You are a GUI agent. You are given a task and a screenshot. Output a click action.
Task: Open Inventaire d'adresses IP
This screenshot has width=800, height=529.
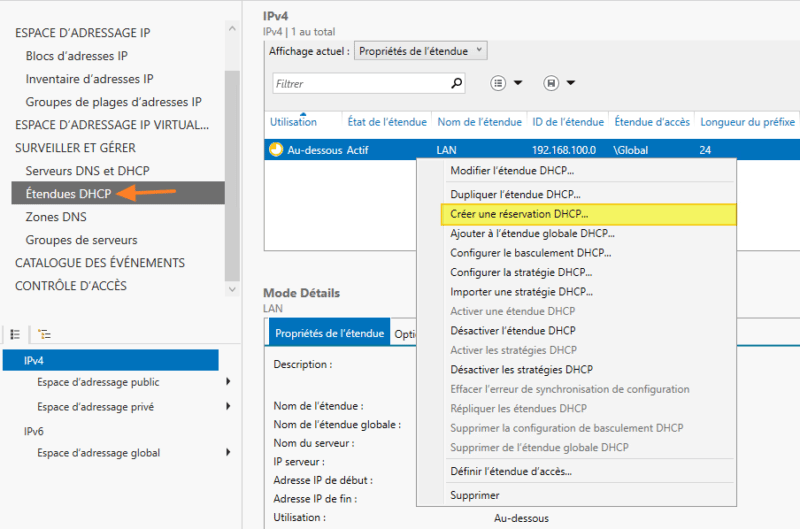(89, 79)
